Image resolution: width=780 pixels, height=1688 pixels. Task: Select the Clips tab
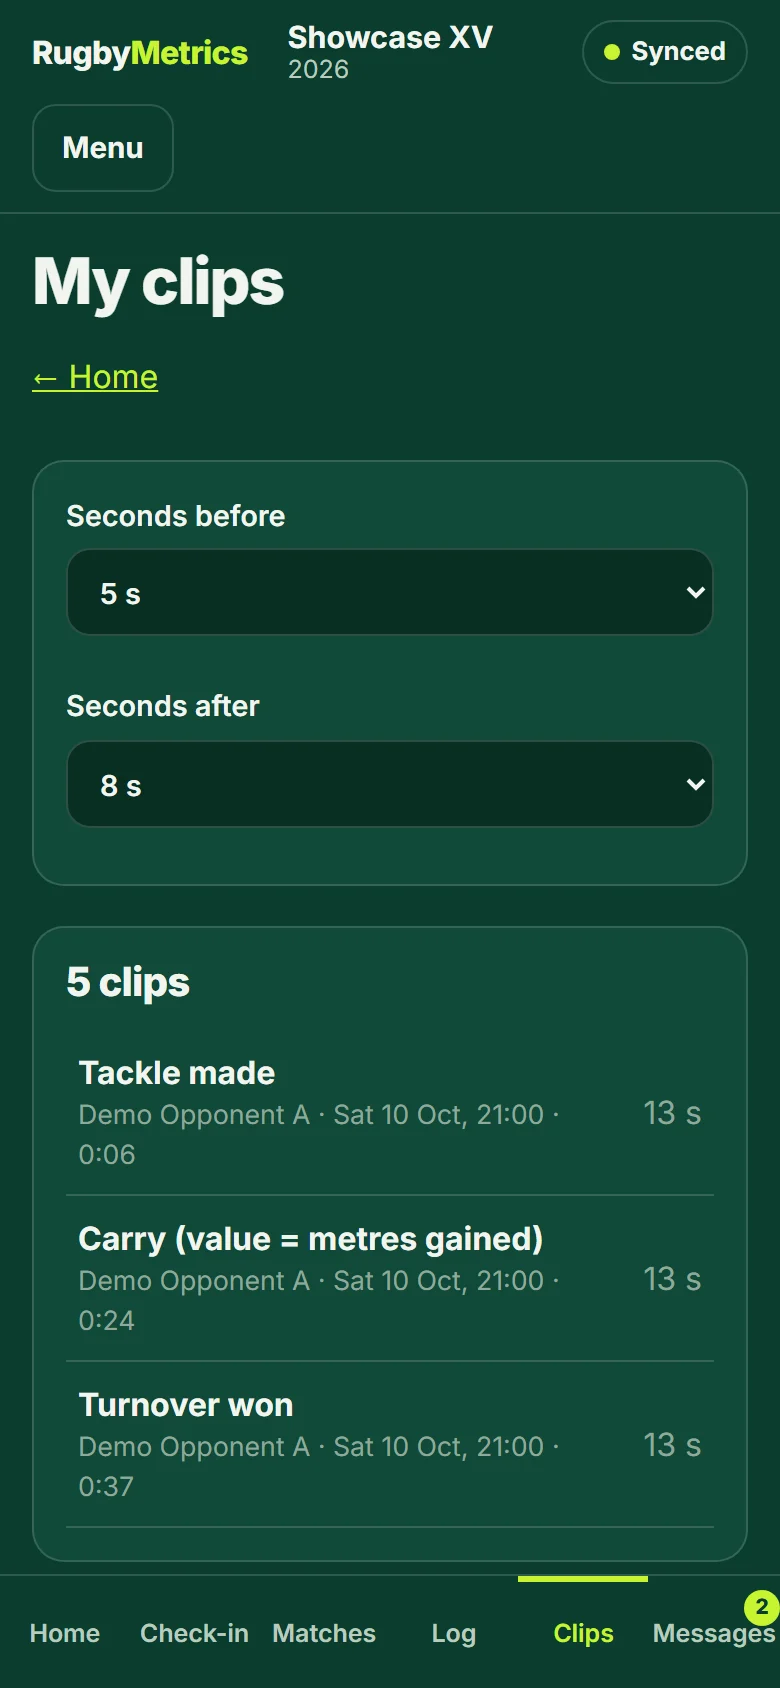pyautogui.click(x=583, y=1633)
